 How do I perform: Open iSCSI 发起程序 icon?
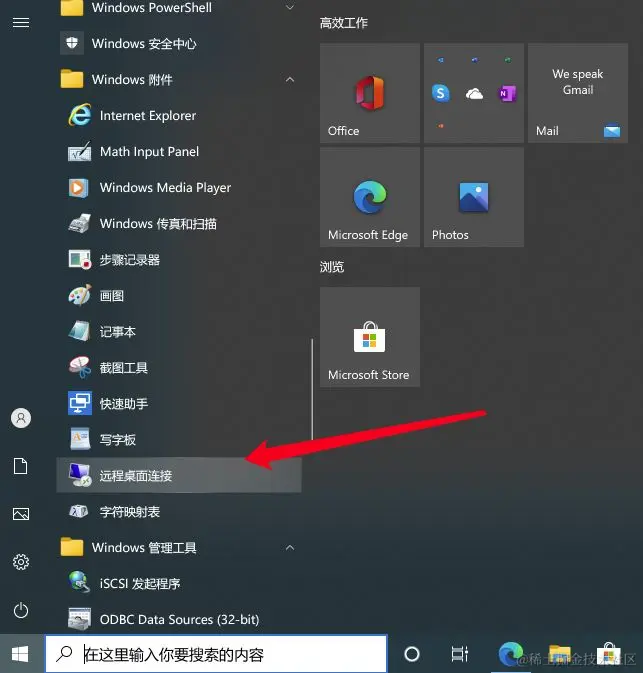[x=79, y=582]
